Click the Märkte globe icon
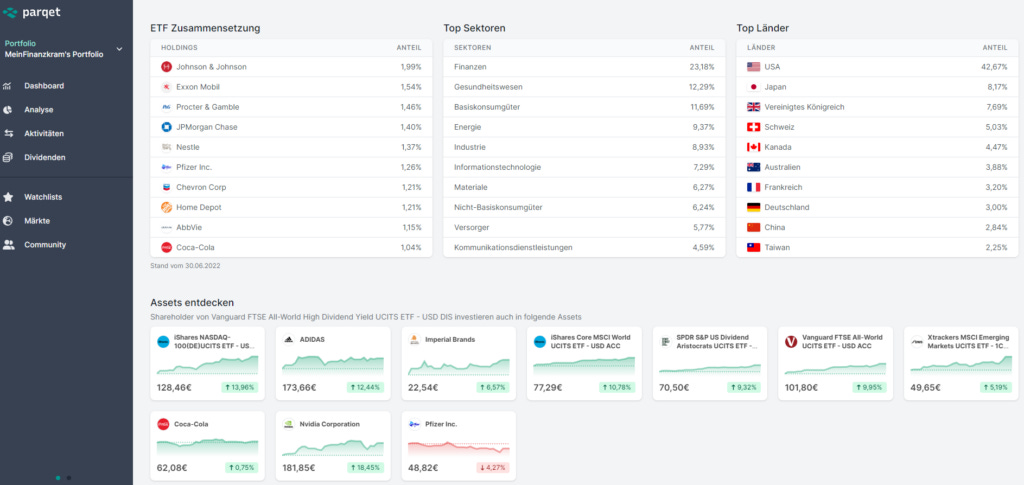The height and width of the screenshot is (485, 1024). pyautogui.click(x=8, y=221)
